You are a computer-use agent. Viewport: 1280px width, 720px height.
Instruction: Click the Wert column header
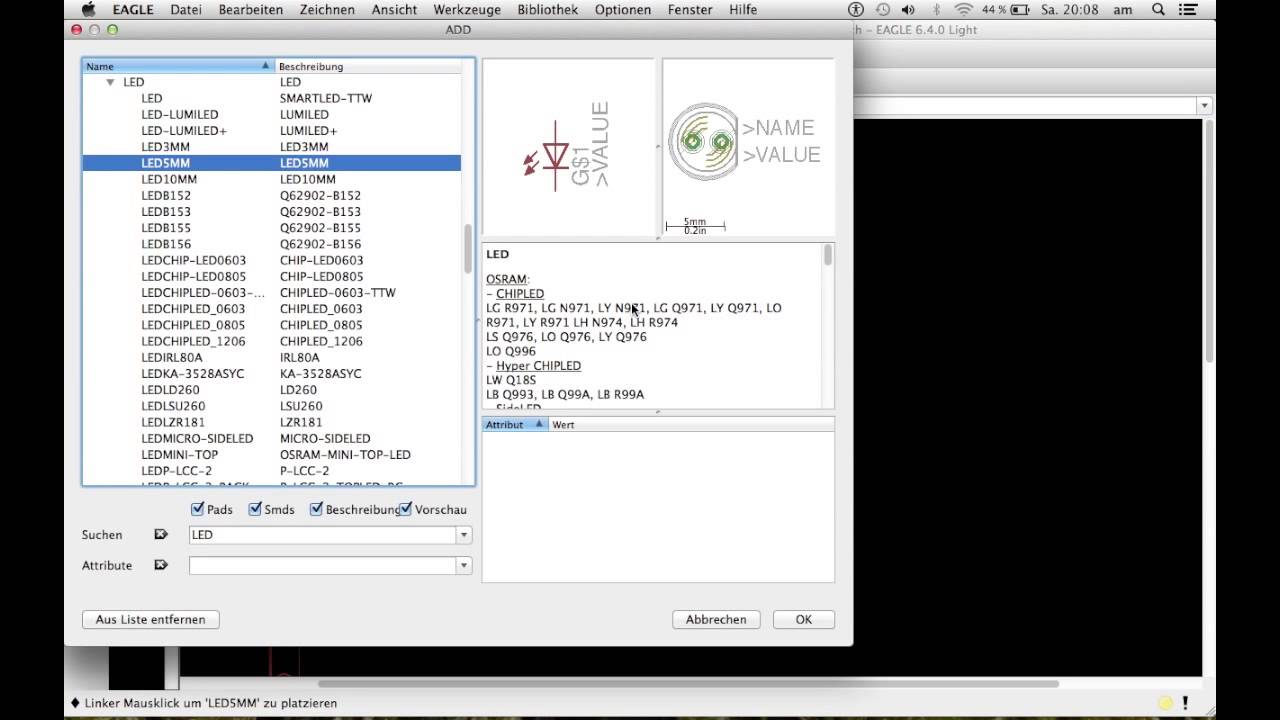tap(691, 424)
